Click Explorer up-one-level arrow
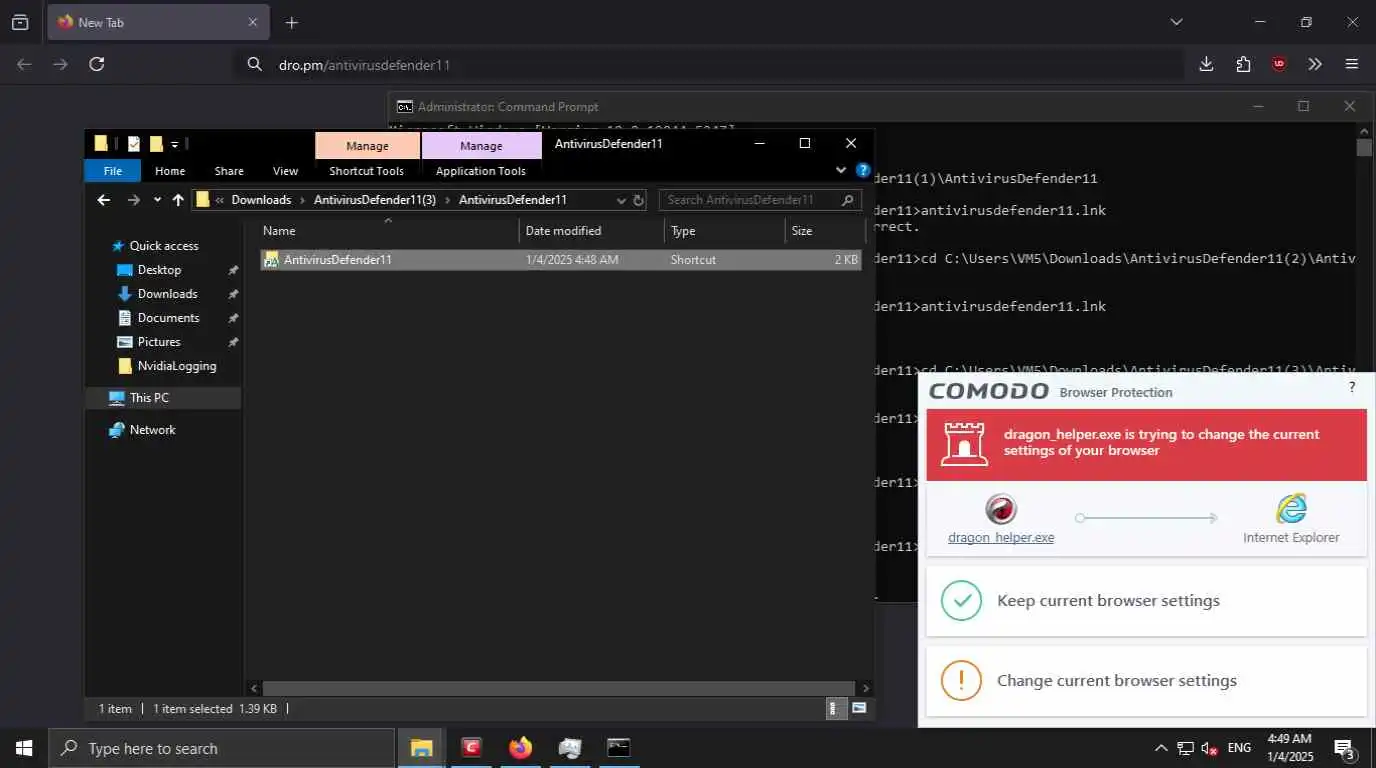Screen dimensions: 1376x768 coord(178,200)
